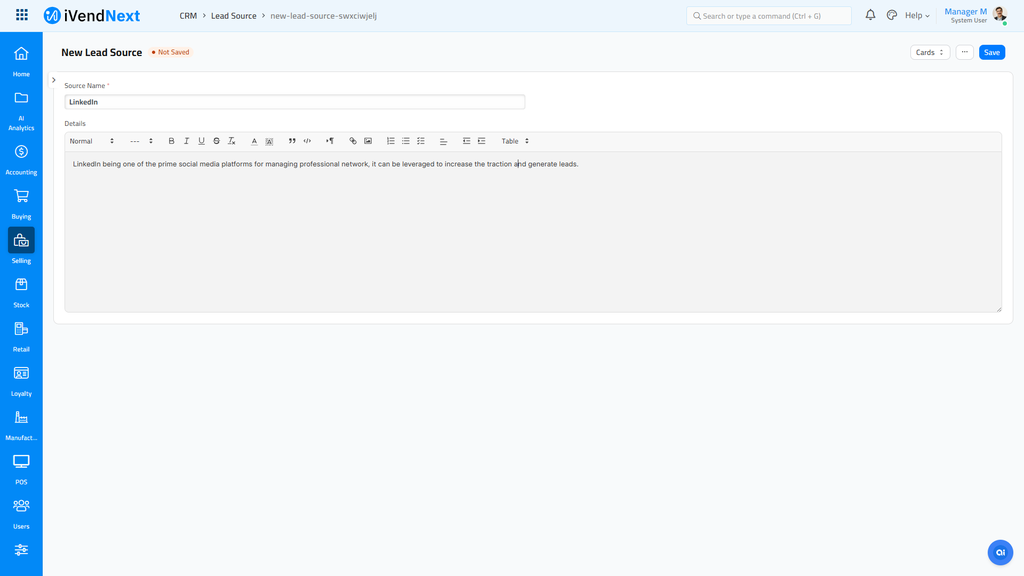Open the Manufacturing module
Viewport: 1024px width, 576px height.
[x=21, y=425]
